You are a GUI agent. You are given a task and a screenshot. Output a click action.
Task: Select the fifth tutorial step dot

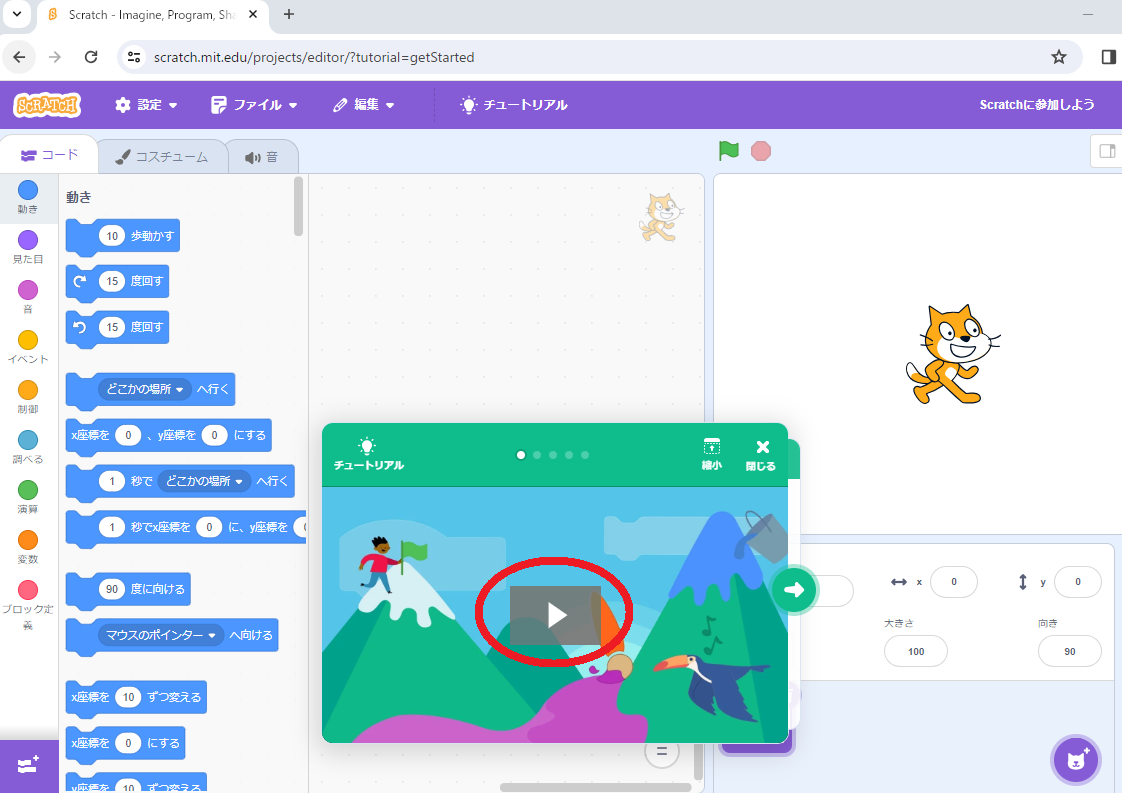[585, 455]
